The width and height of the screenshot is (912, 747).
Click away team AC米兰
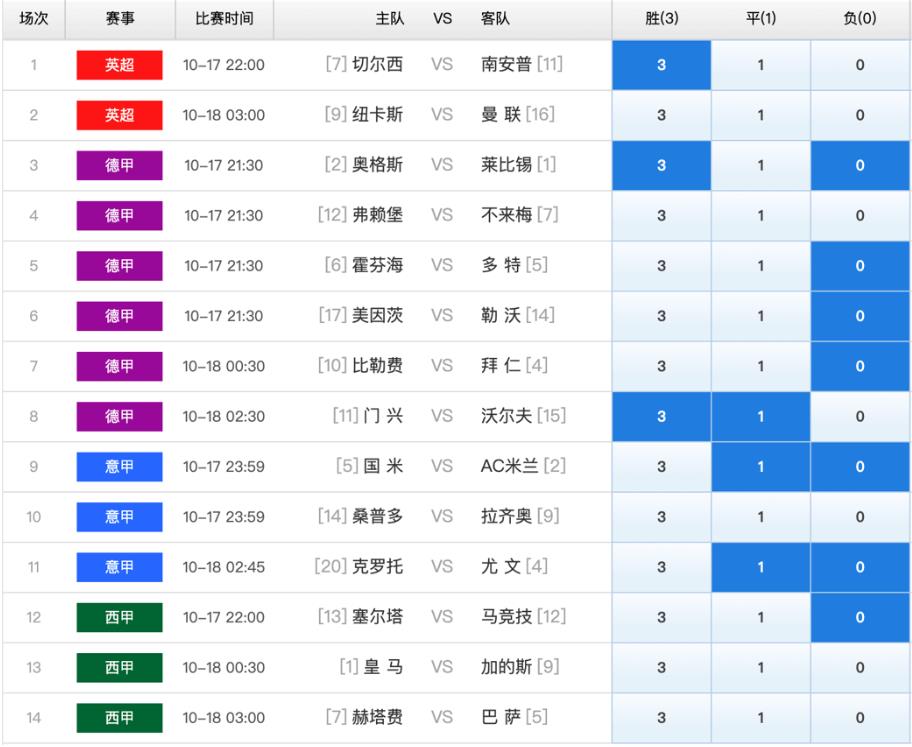(x=510, y=466)
